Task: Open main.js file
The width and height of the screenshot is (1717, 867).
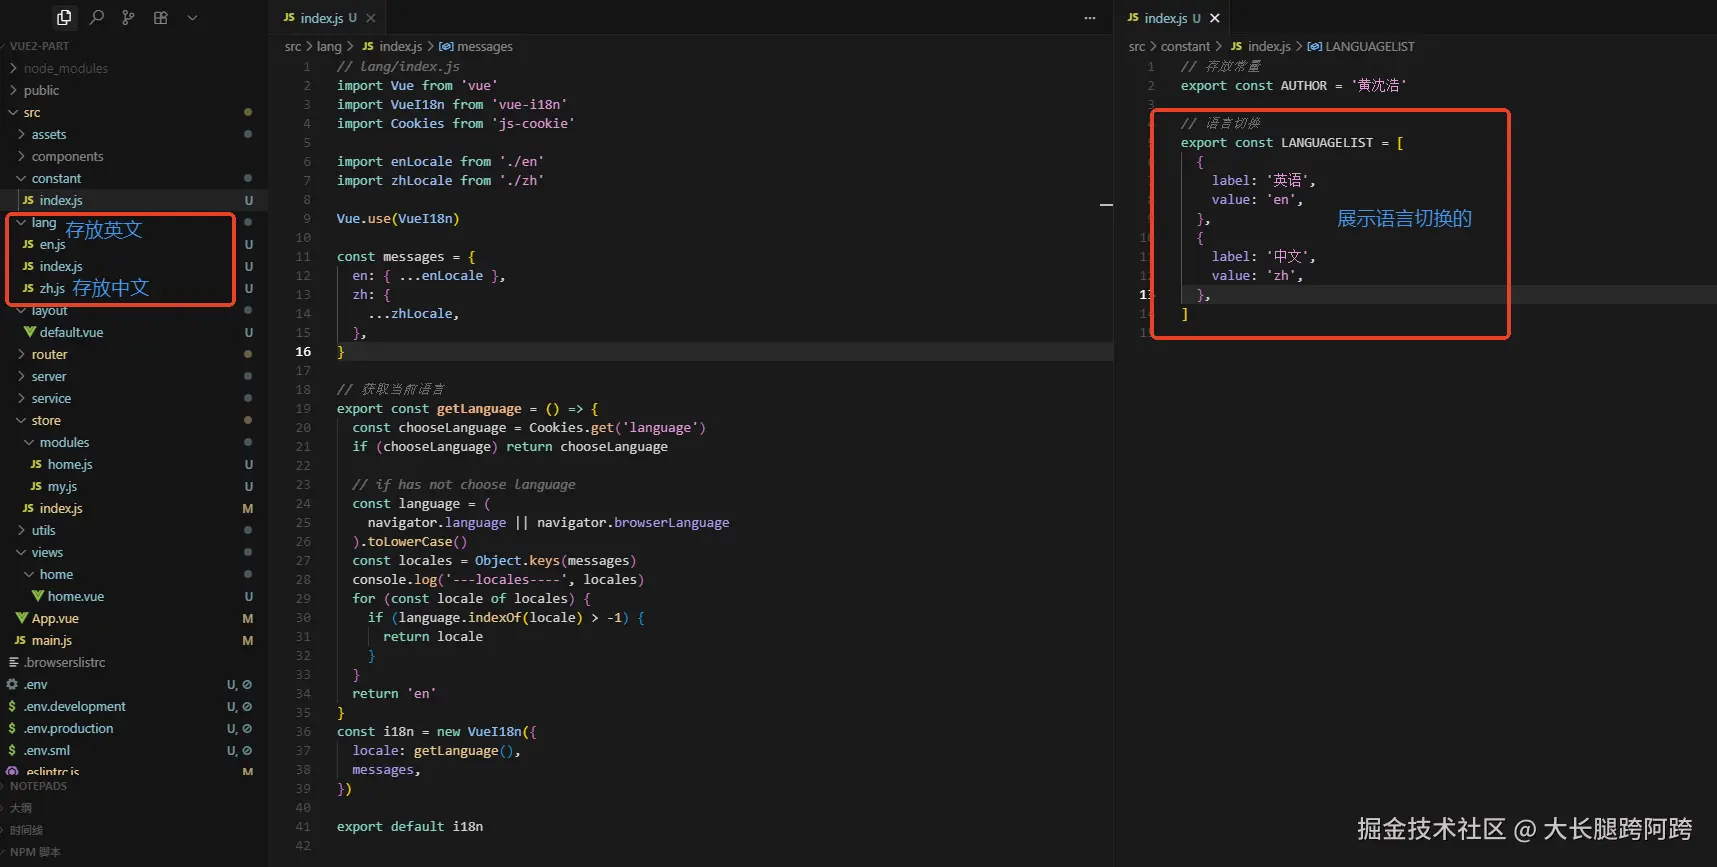Action: (x=134, y=640)
